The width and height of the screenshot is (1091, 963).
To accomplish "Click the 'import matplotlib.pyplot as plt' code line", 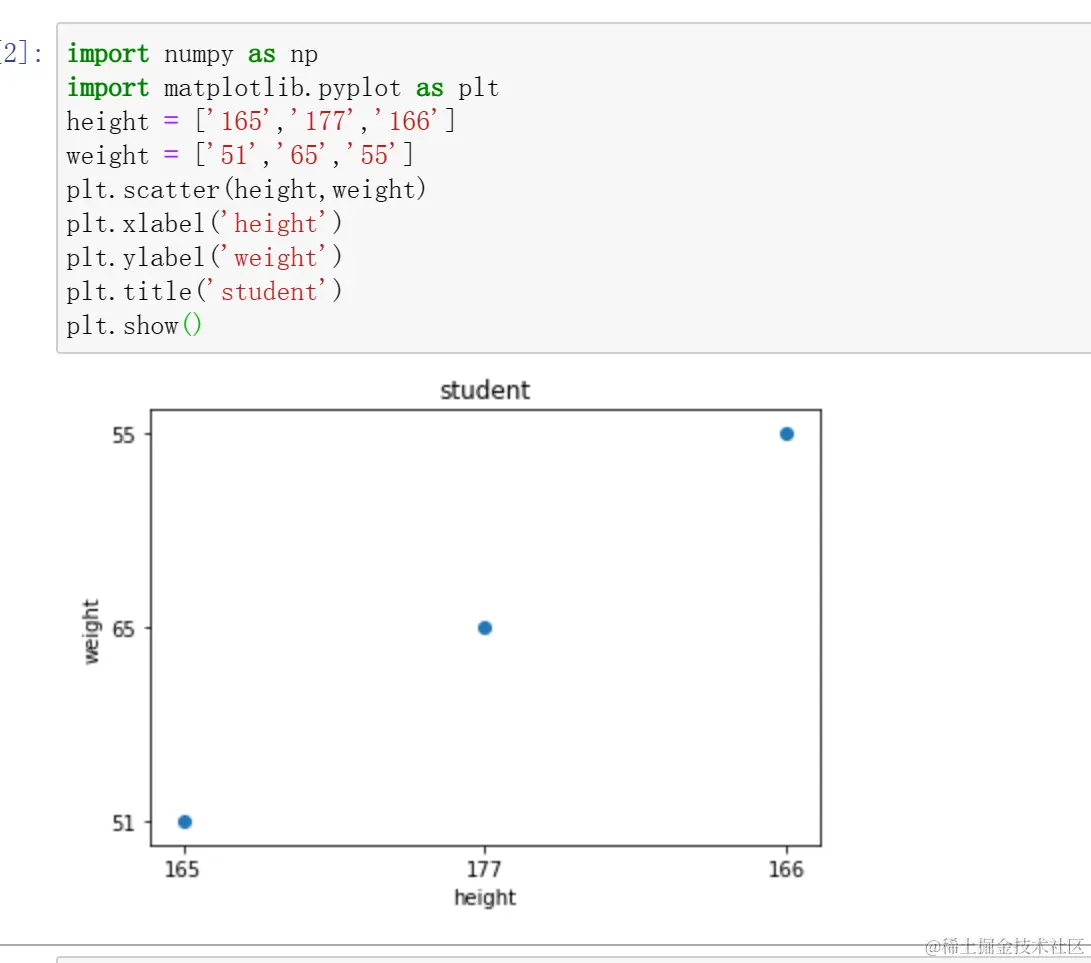I will pos(282,88).
